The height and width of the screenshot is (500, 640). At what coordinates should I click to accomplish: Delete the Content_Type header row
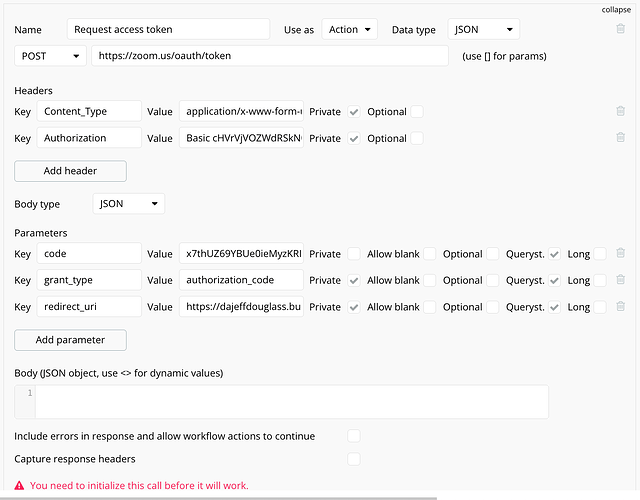pyautogui.click(x=621, y=111)
